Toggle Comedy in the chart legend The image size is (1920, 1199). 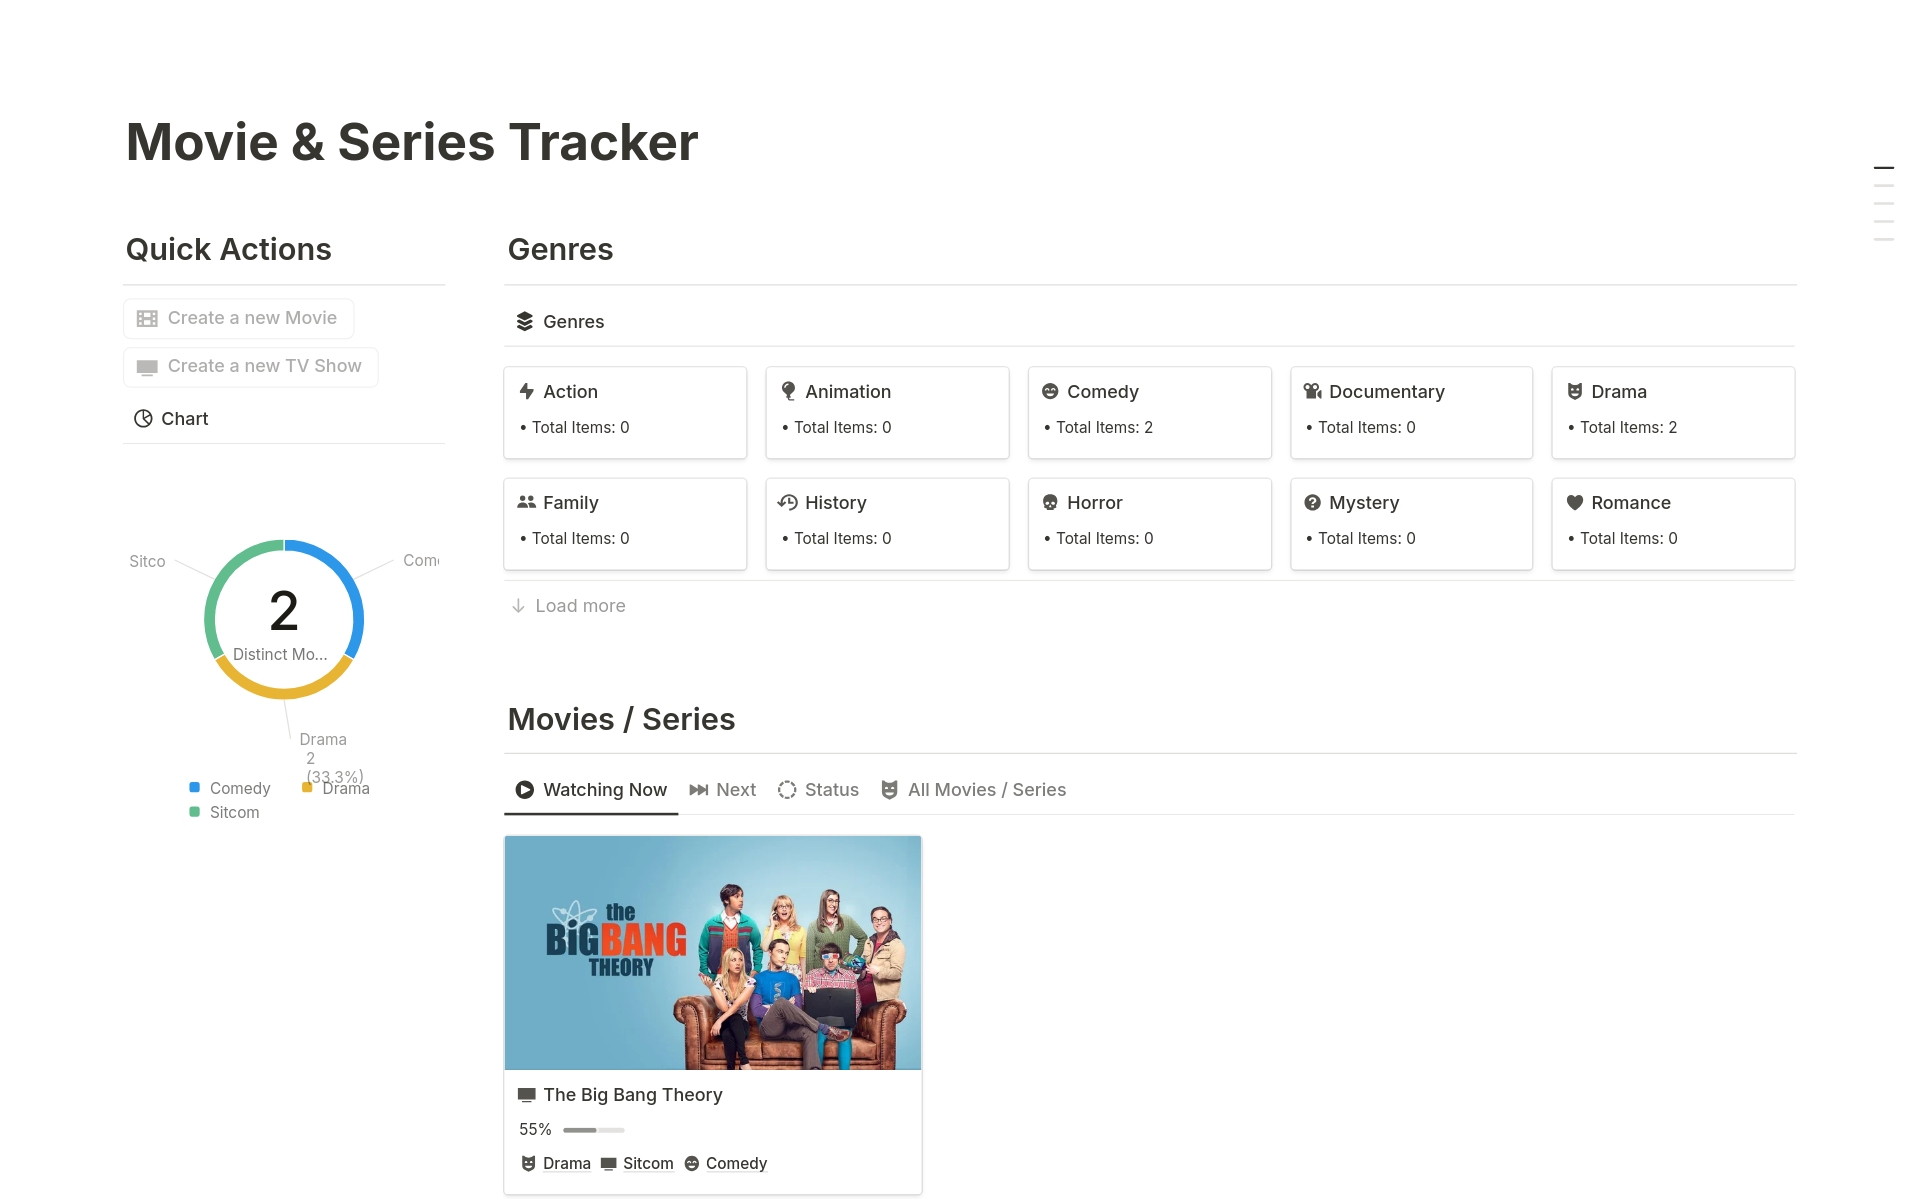(231, 787)
